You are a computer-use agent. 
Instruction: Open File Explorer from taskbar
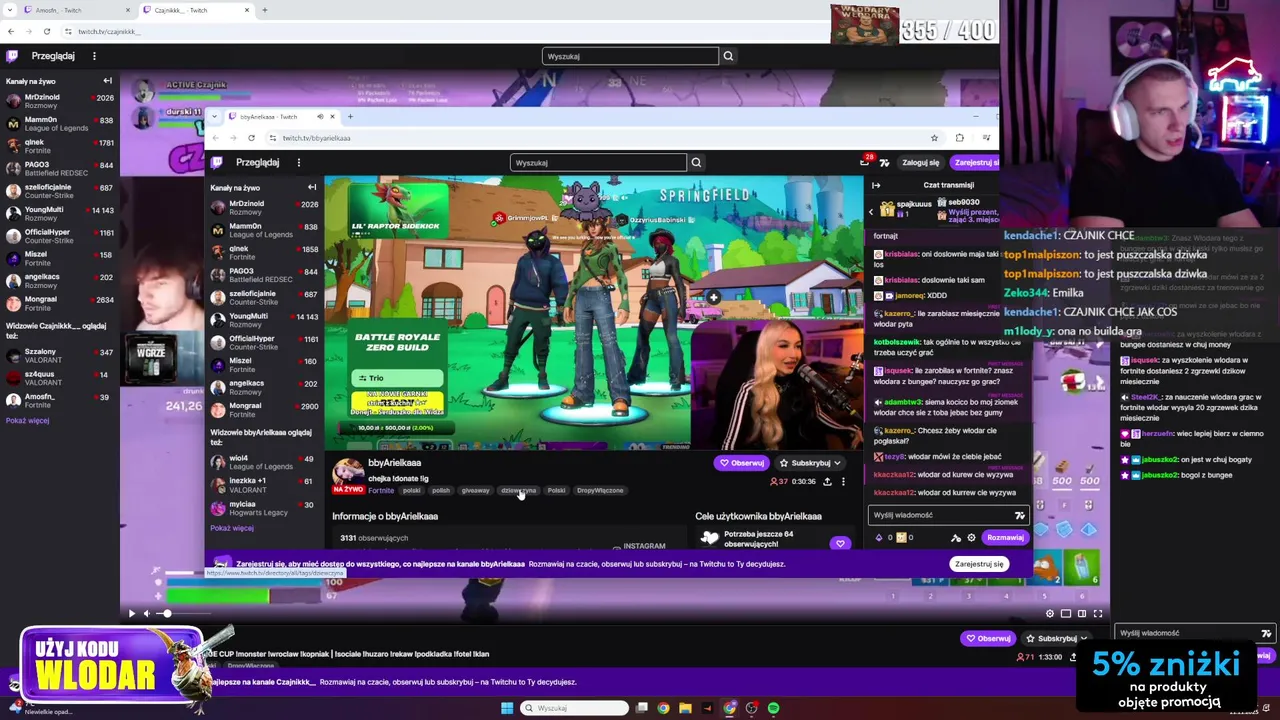coord(685,708)
